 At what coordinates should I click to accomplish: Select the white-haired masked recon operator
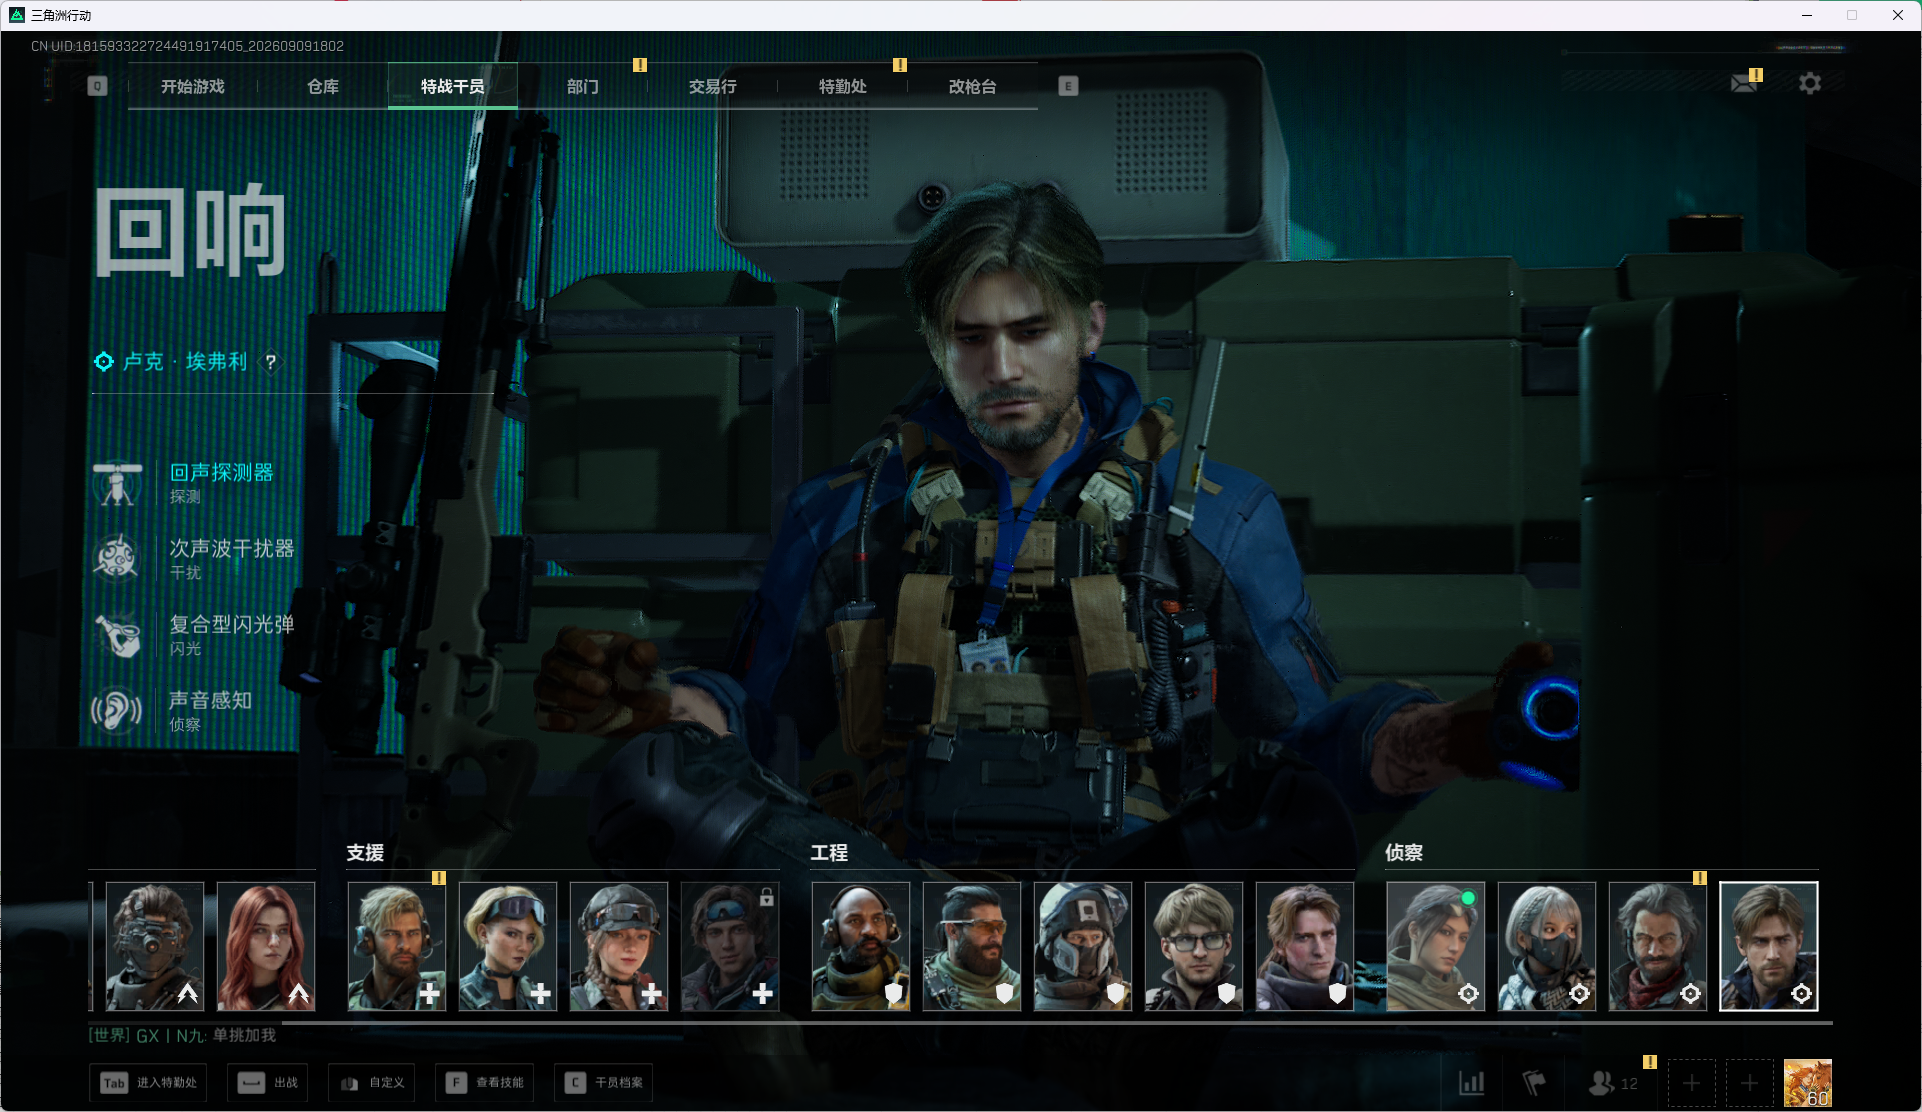point(1547,946)
